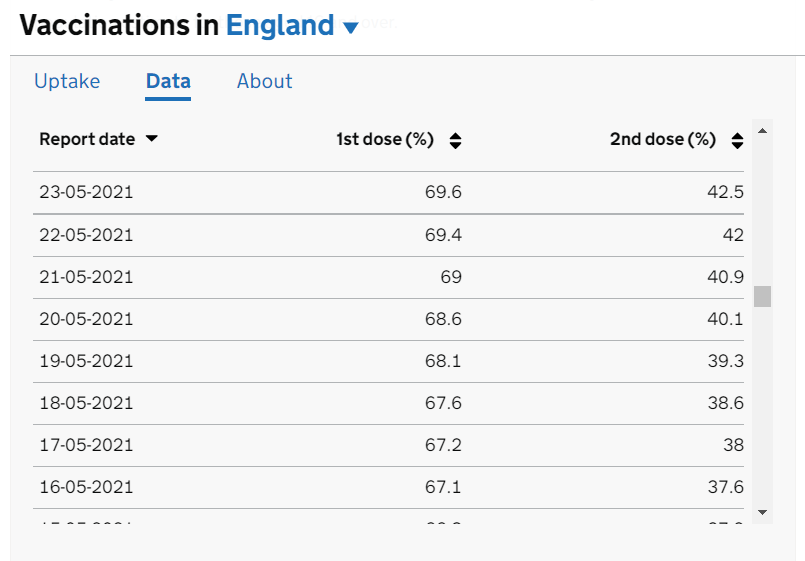Select the Data tab

click(168, 81)
